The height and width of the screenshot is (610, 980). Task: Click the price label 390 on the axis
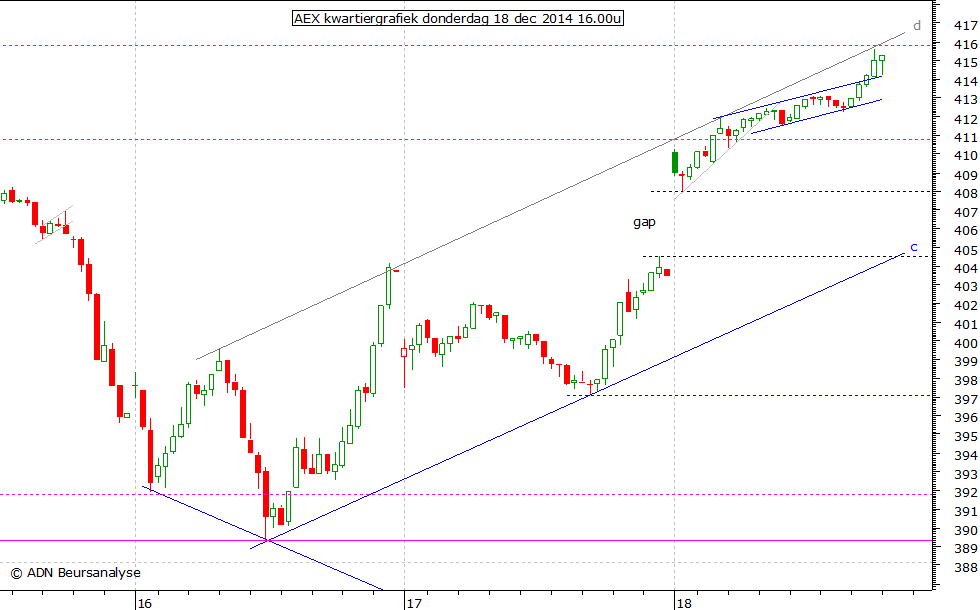pyautogui.click(x=966, y=530)
